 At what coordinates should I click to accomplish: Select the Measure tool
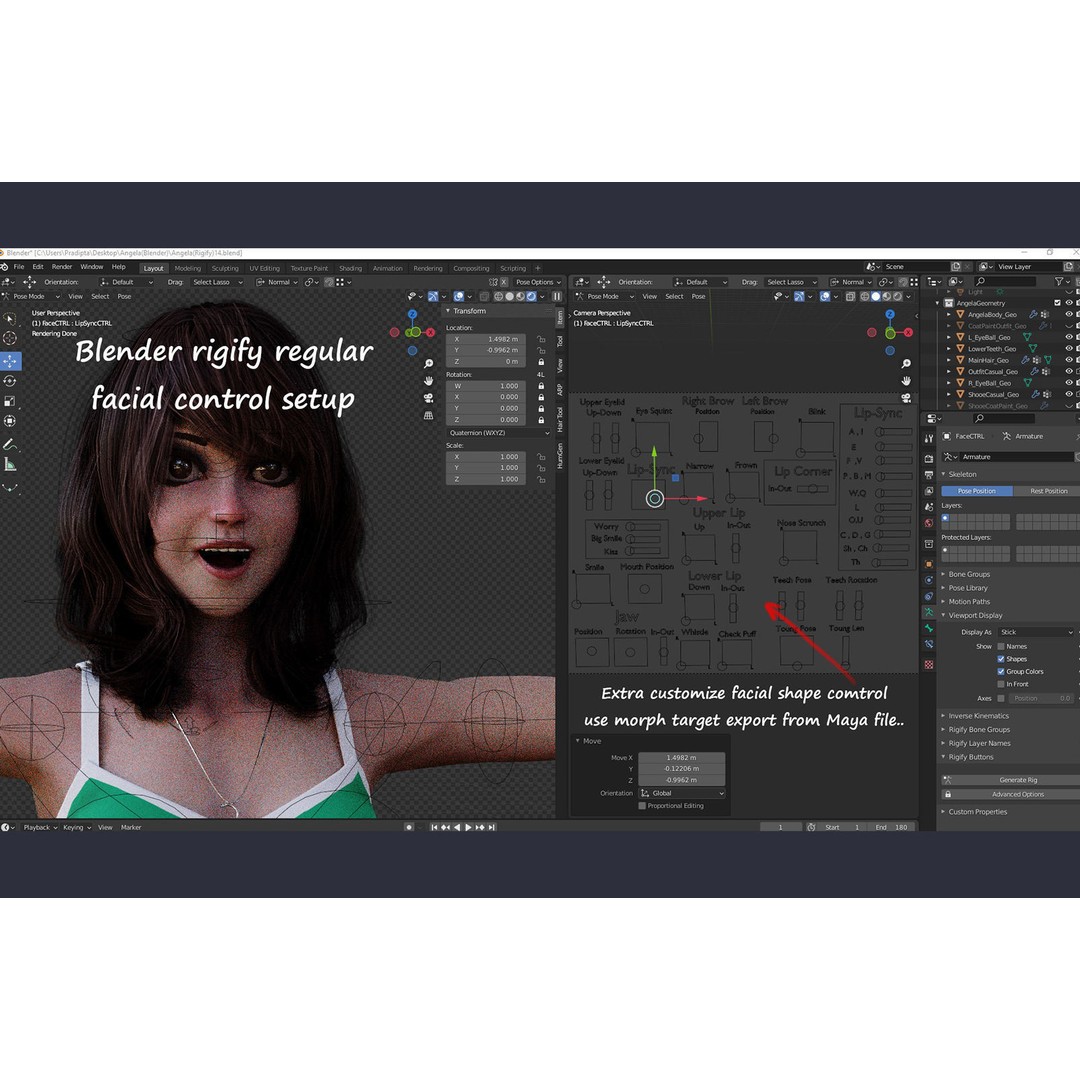click(10, 465)
